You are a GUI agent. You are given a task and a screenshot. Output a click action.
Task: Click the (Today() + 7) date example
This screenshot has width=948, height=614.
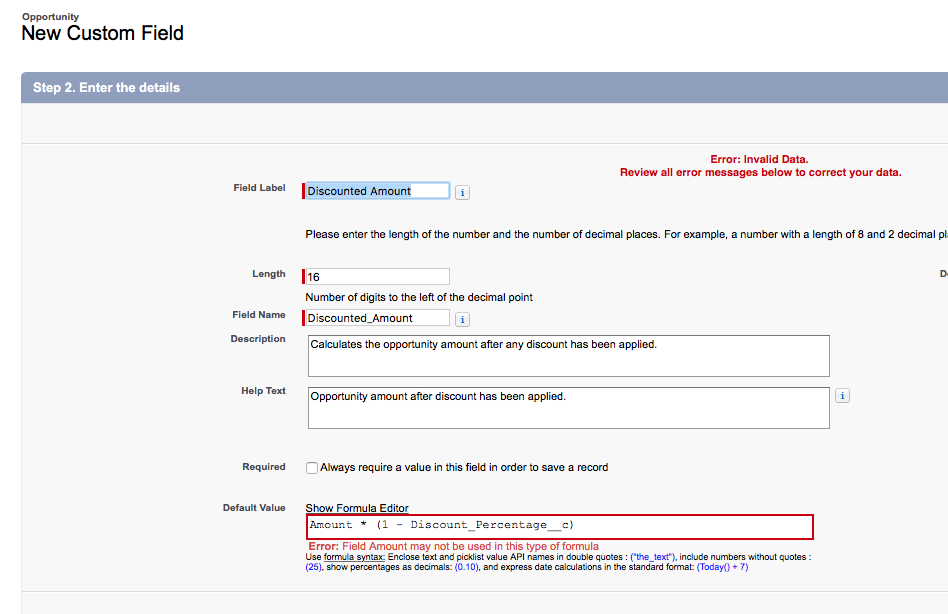722,567
